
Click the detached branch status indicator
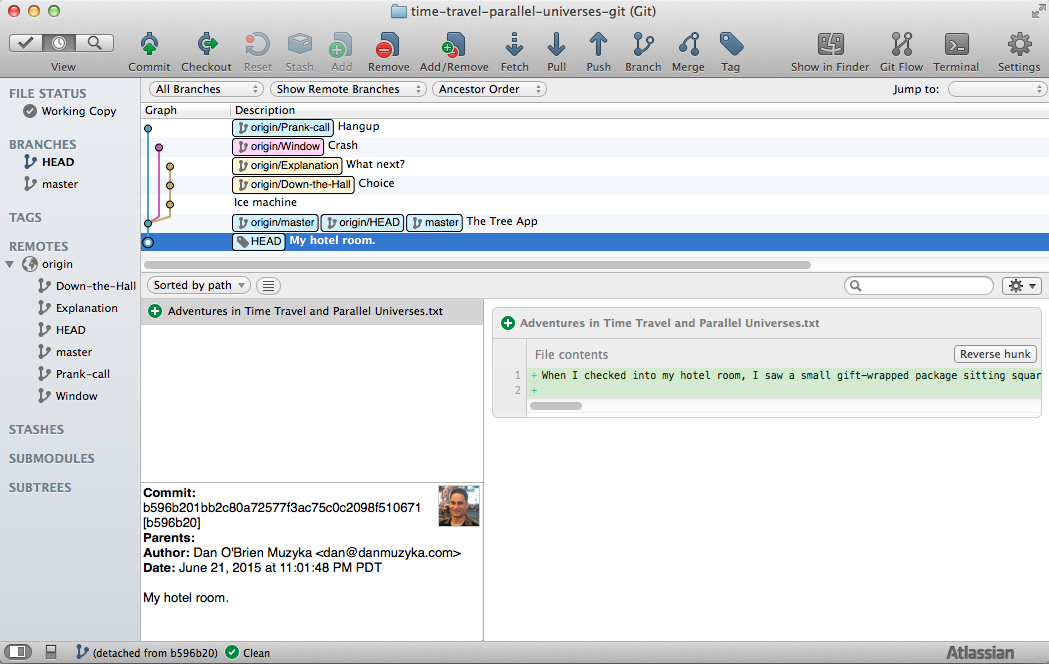(x=147, y=653)
